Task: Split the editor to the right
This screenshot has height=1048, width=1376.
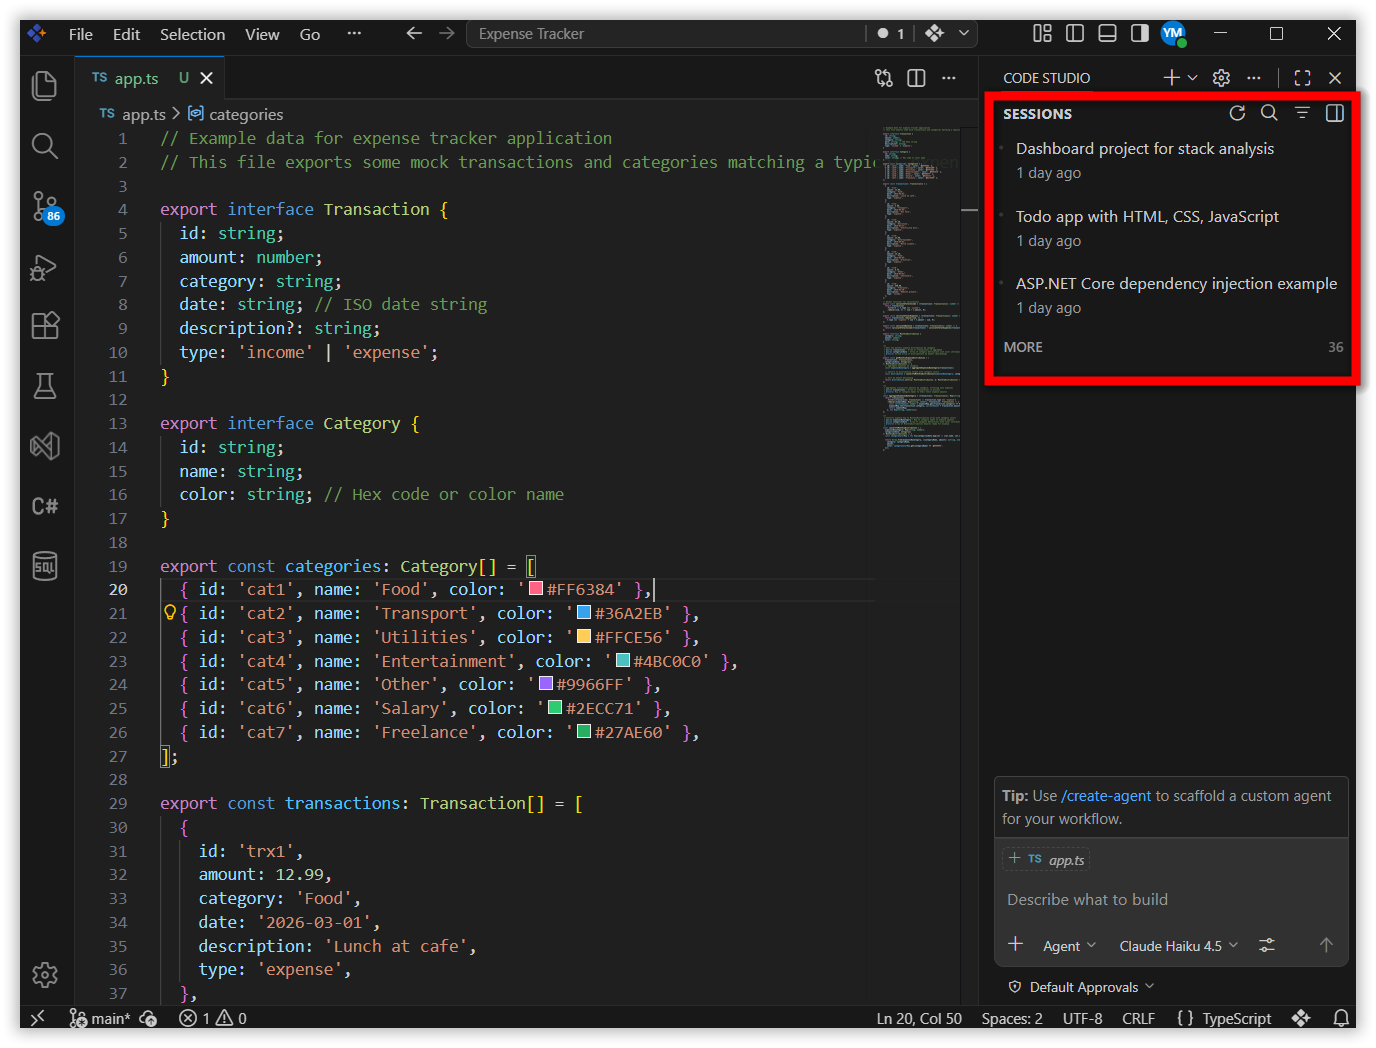Action: tap(916, 78)
